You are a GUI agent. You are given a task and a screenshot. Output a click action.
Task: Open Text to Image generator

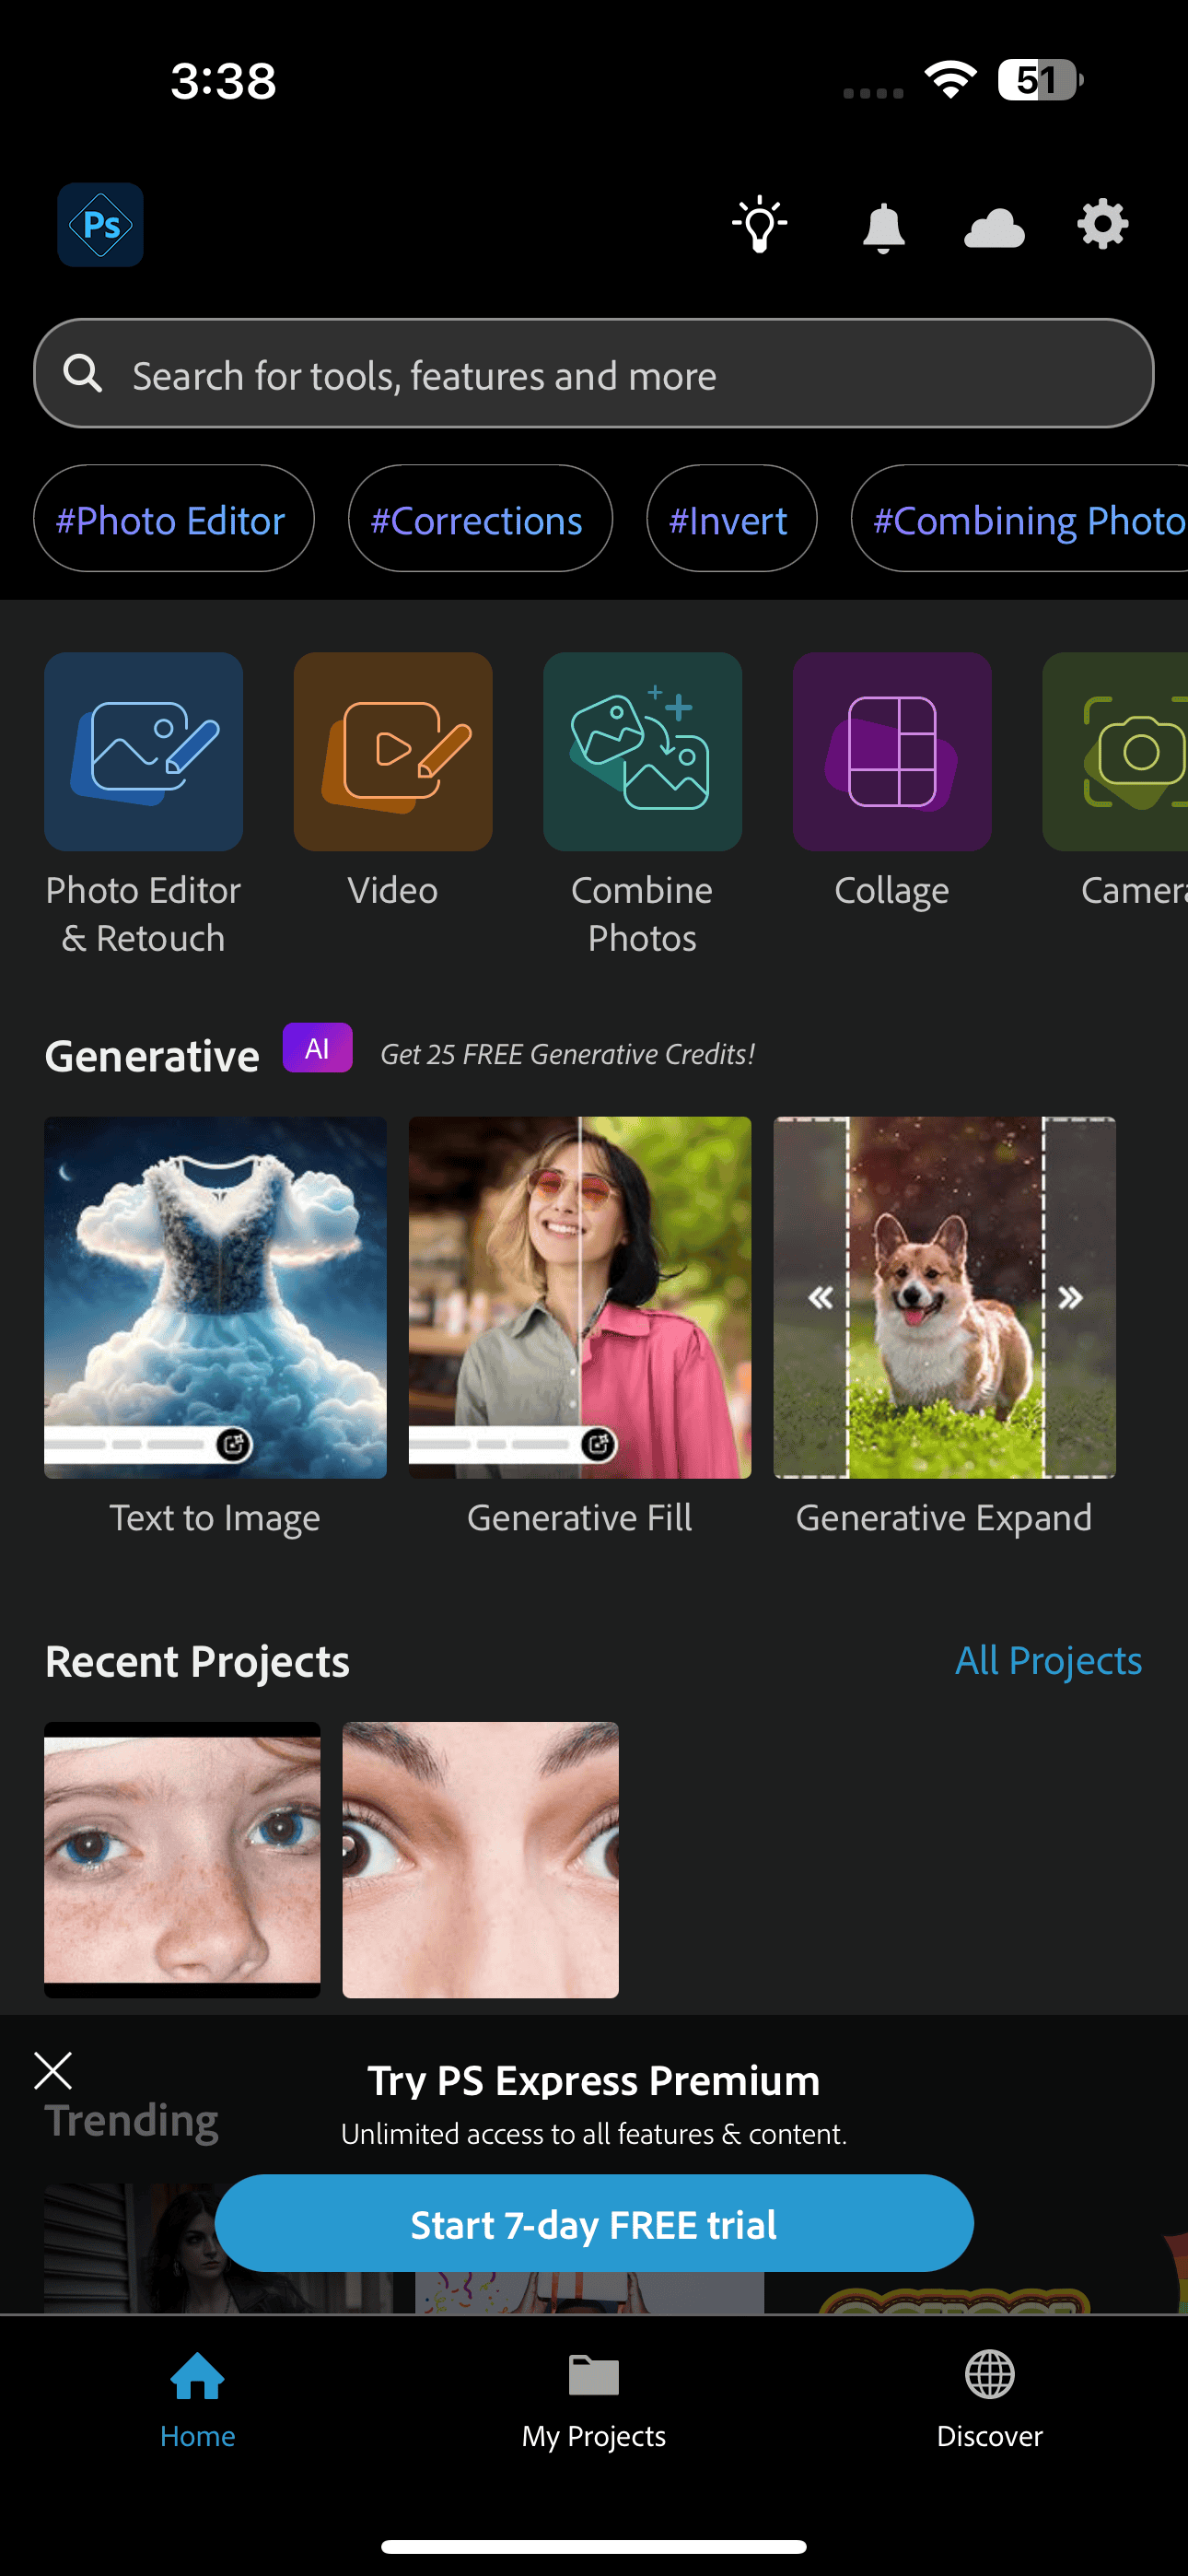pyautogui.click(x=215, y=1297)
